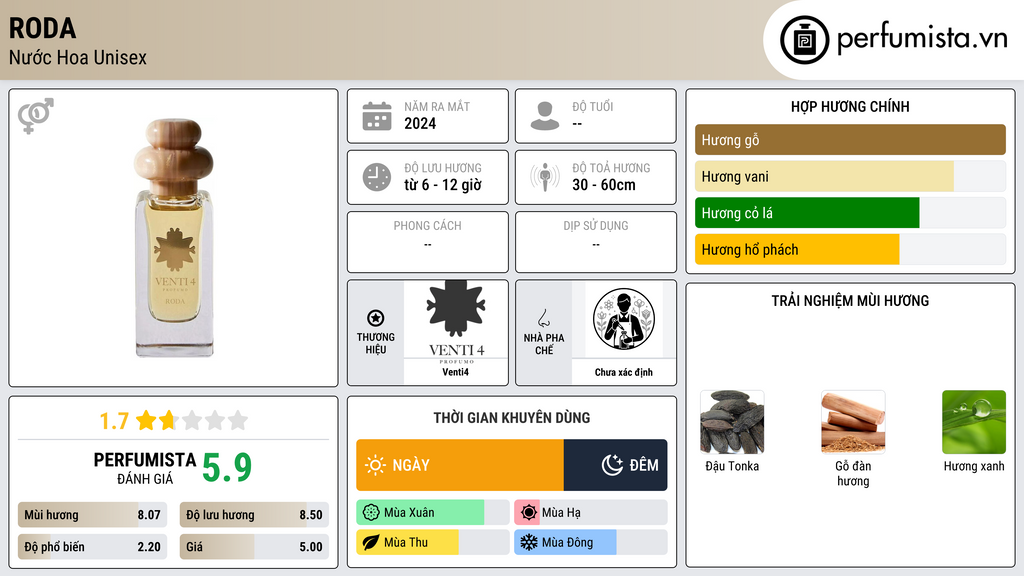1024x576 pixels.
Task: Click the Thời gian khuyên dùng heading
Action: click(x=512, y=418)
